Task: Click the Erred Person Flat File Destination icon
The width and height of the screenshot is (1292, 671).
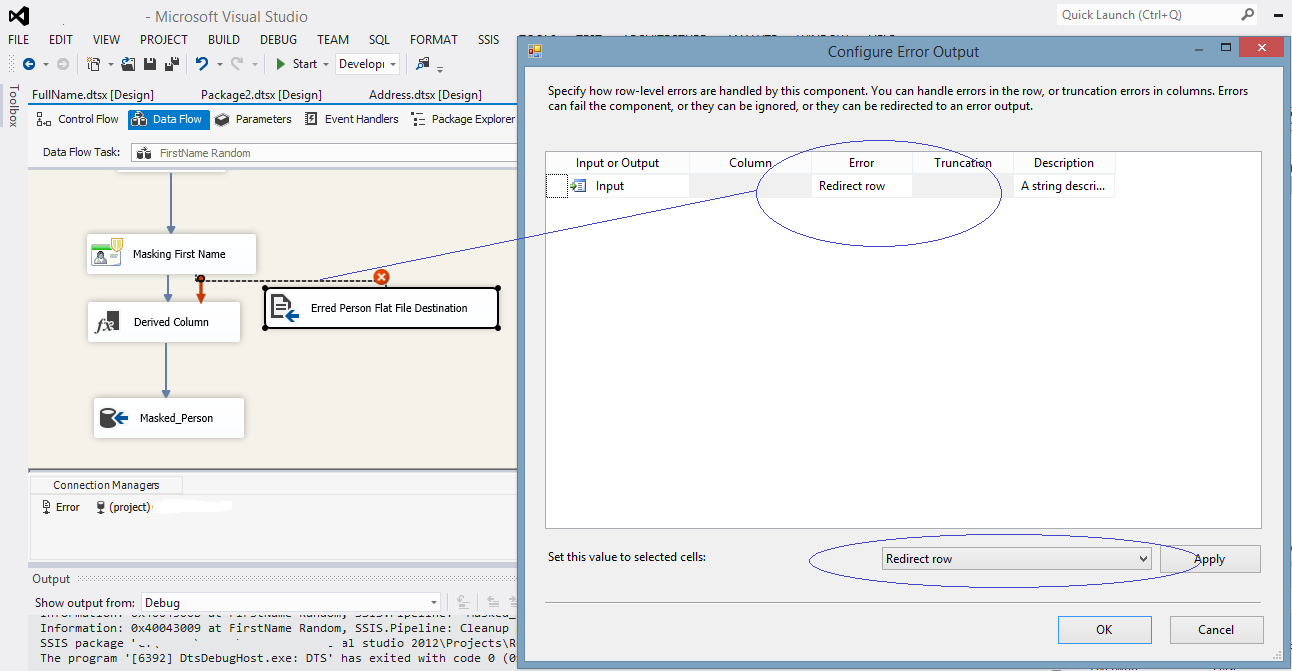Action: [x=285, y=308]
